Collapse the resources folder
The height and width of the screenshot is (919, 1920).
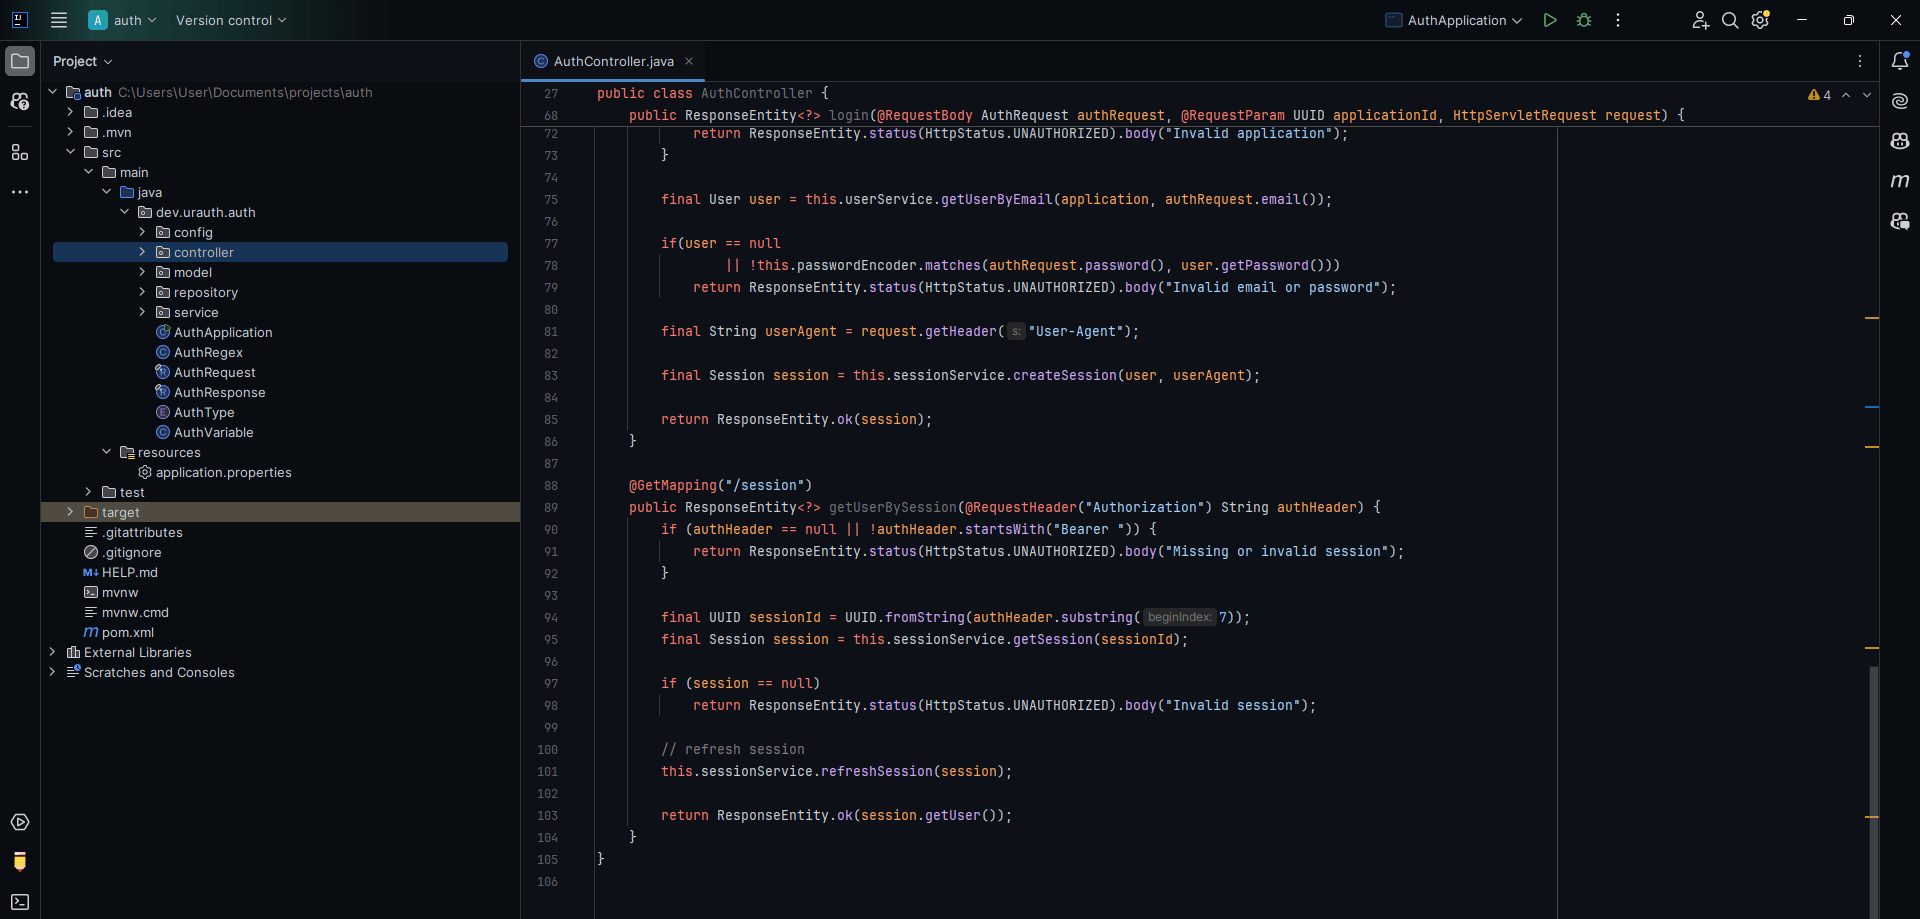tap(106, 452)
